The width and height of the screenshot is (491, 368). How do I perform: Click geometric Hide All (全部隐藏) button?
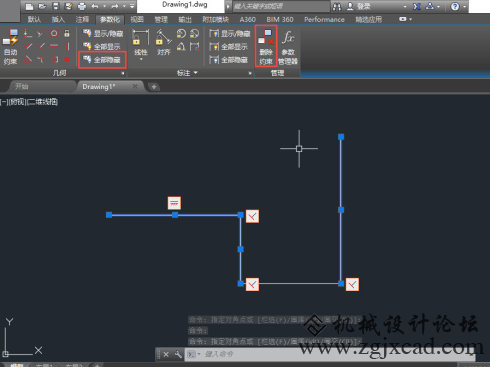[x=102, y=60]
